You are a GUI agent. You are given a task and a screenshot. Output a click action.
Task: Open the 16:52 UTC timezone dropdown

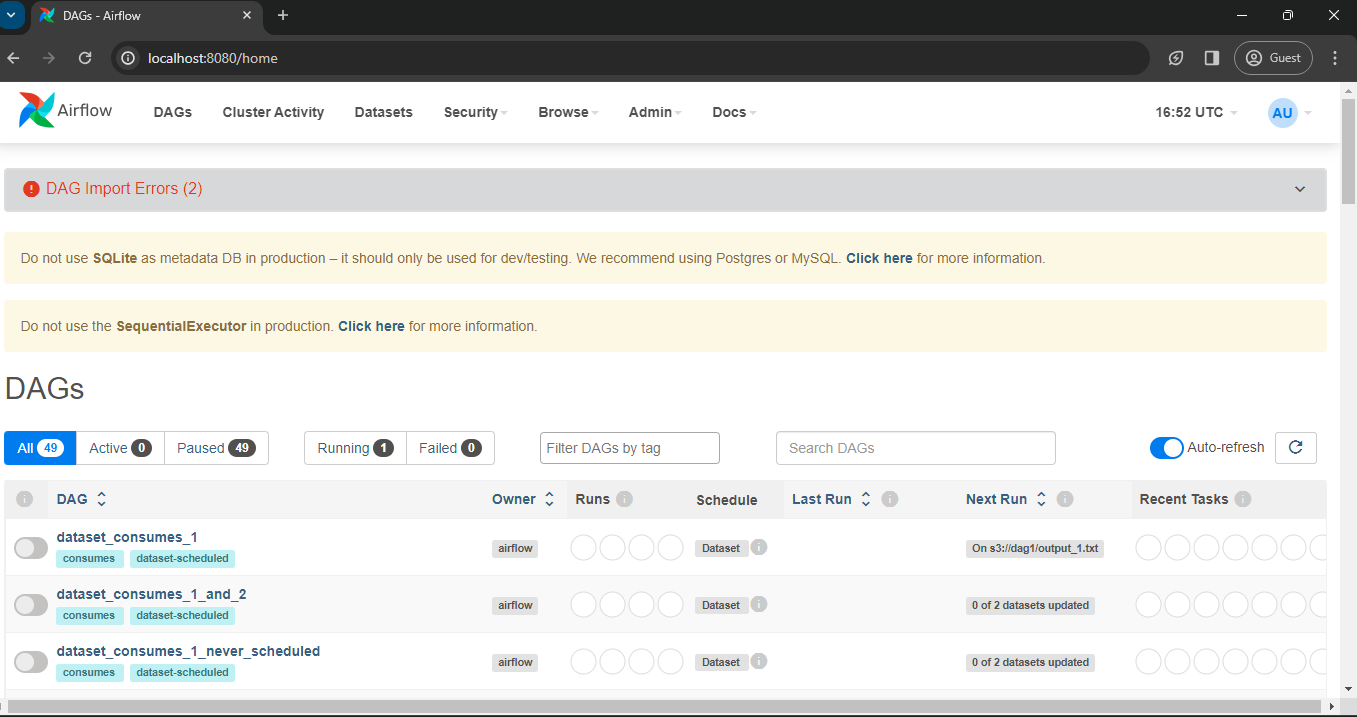coord(1196,112)
